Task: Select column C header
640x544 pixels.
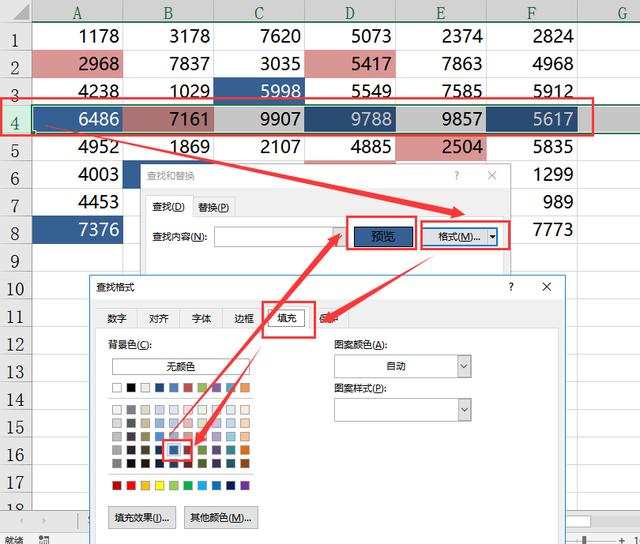Action: tap(259, 11)
